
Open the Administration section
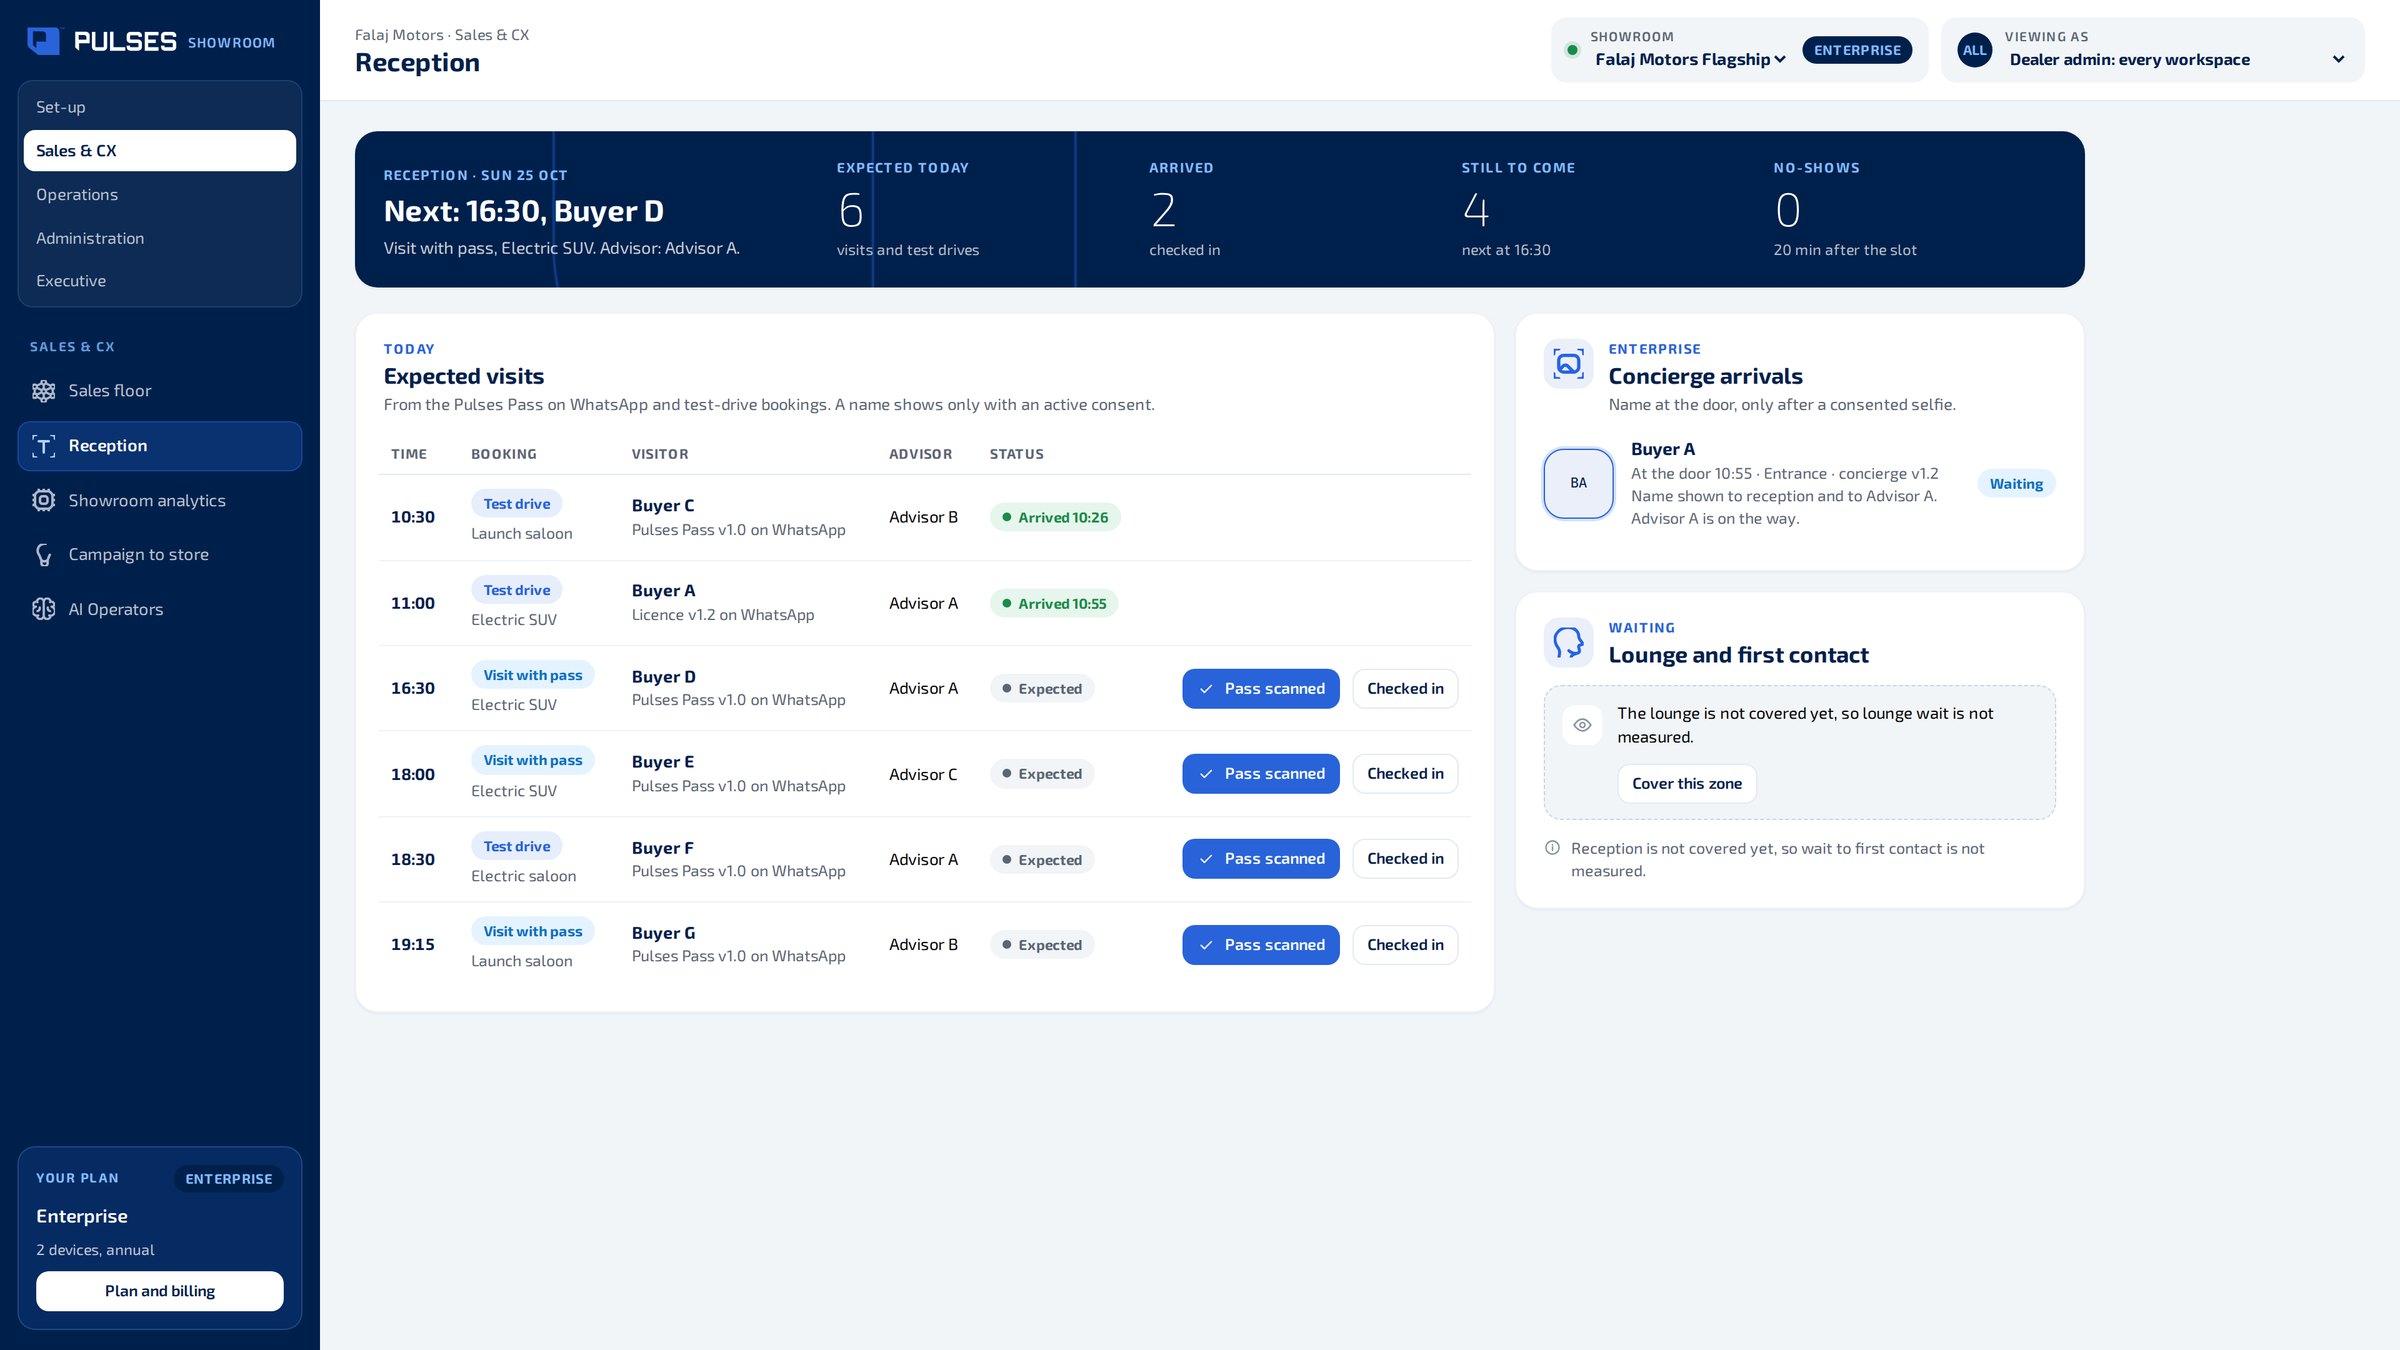pyautogui.click(x=160, y=238)
